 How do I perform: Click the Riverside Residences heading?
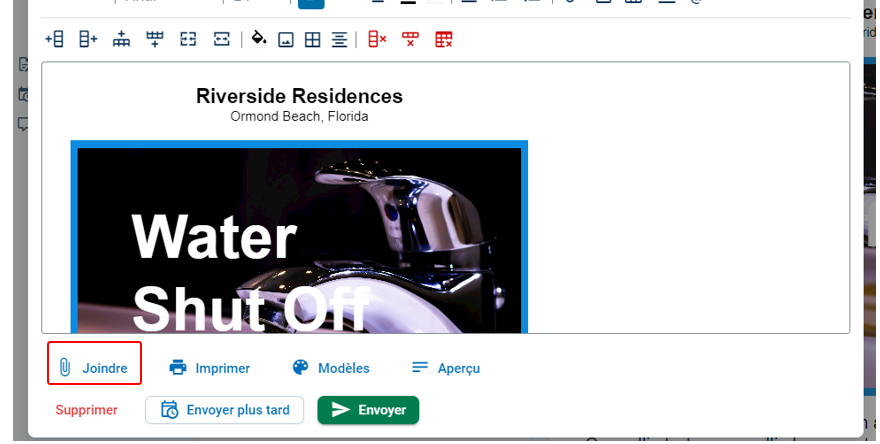click(x=299, y=96)
